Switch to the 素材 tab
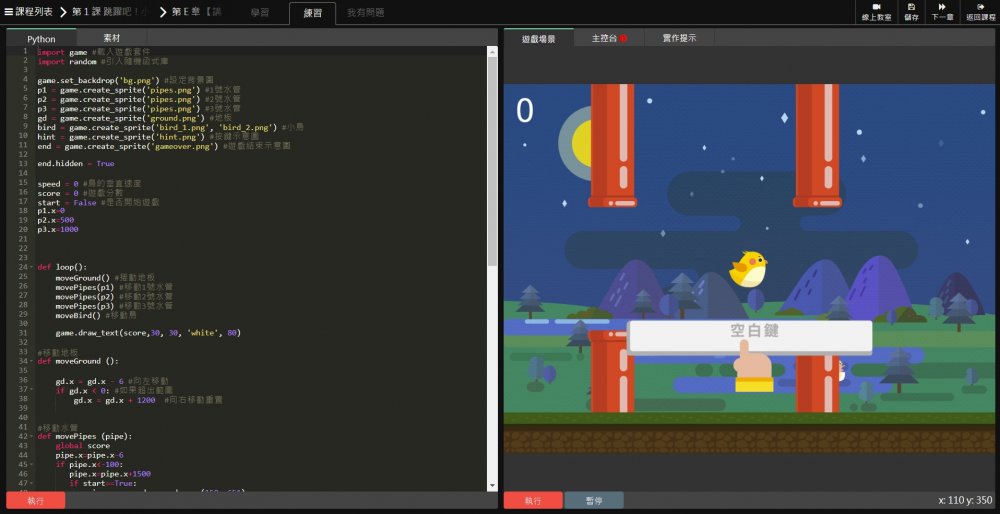Image resolution: width=1000 pixels, height=514 pixels. (x=112, y=36)
